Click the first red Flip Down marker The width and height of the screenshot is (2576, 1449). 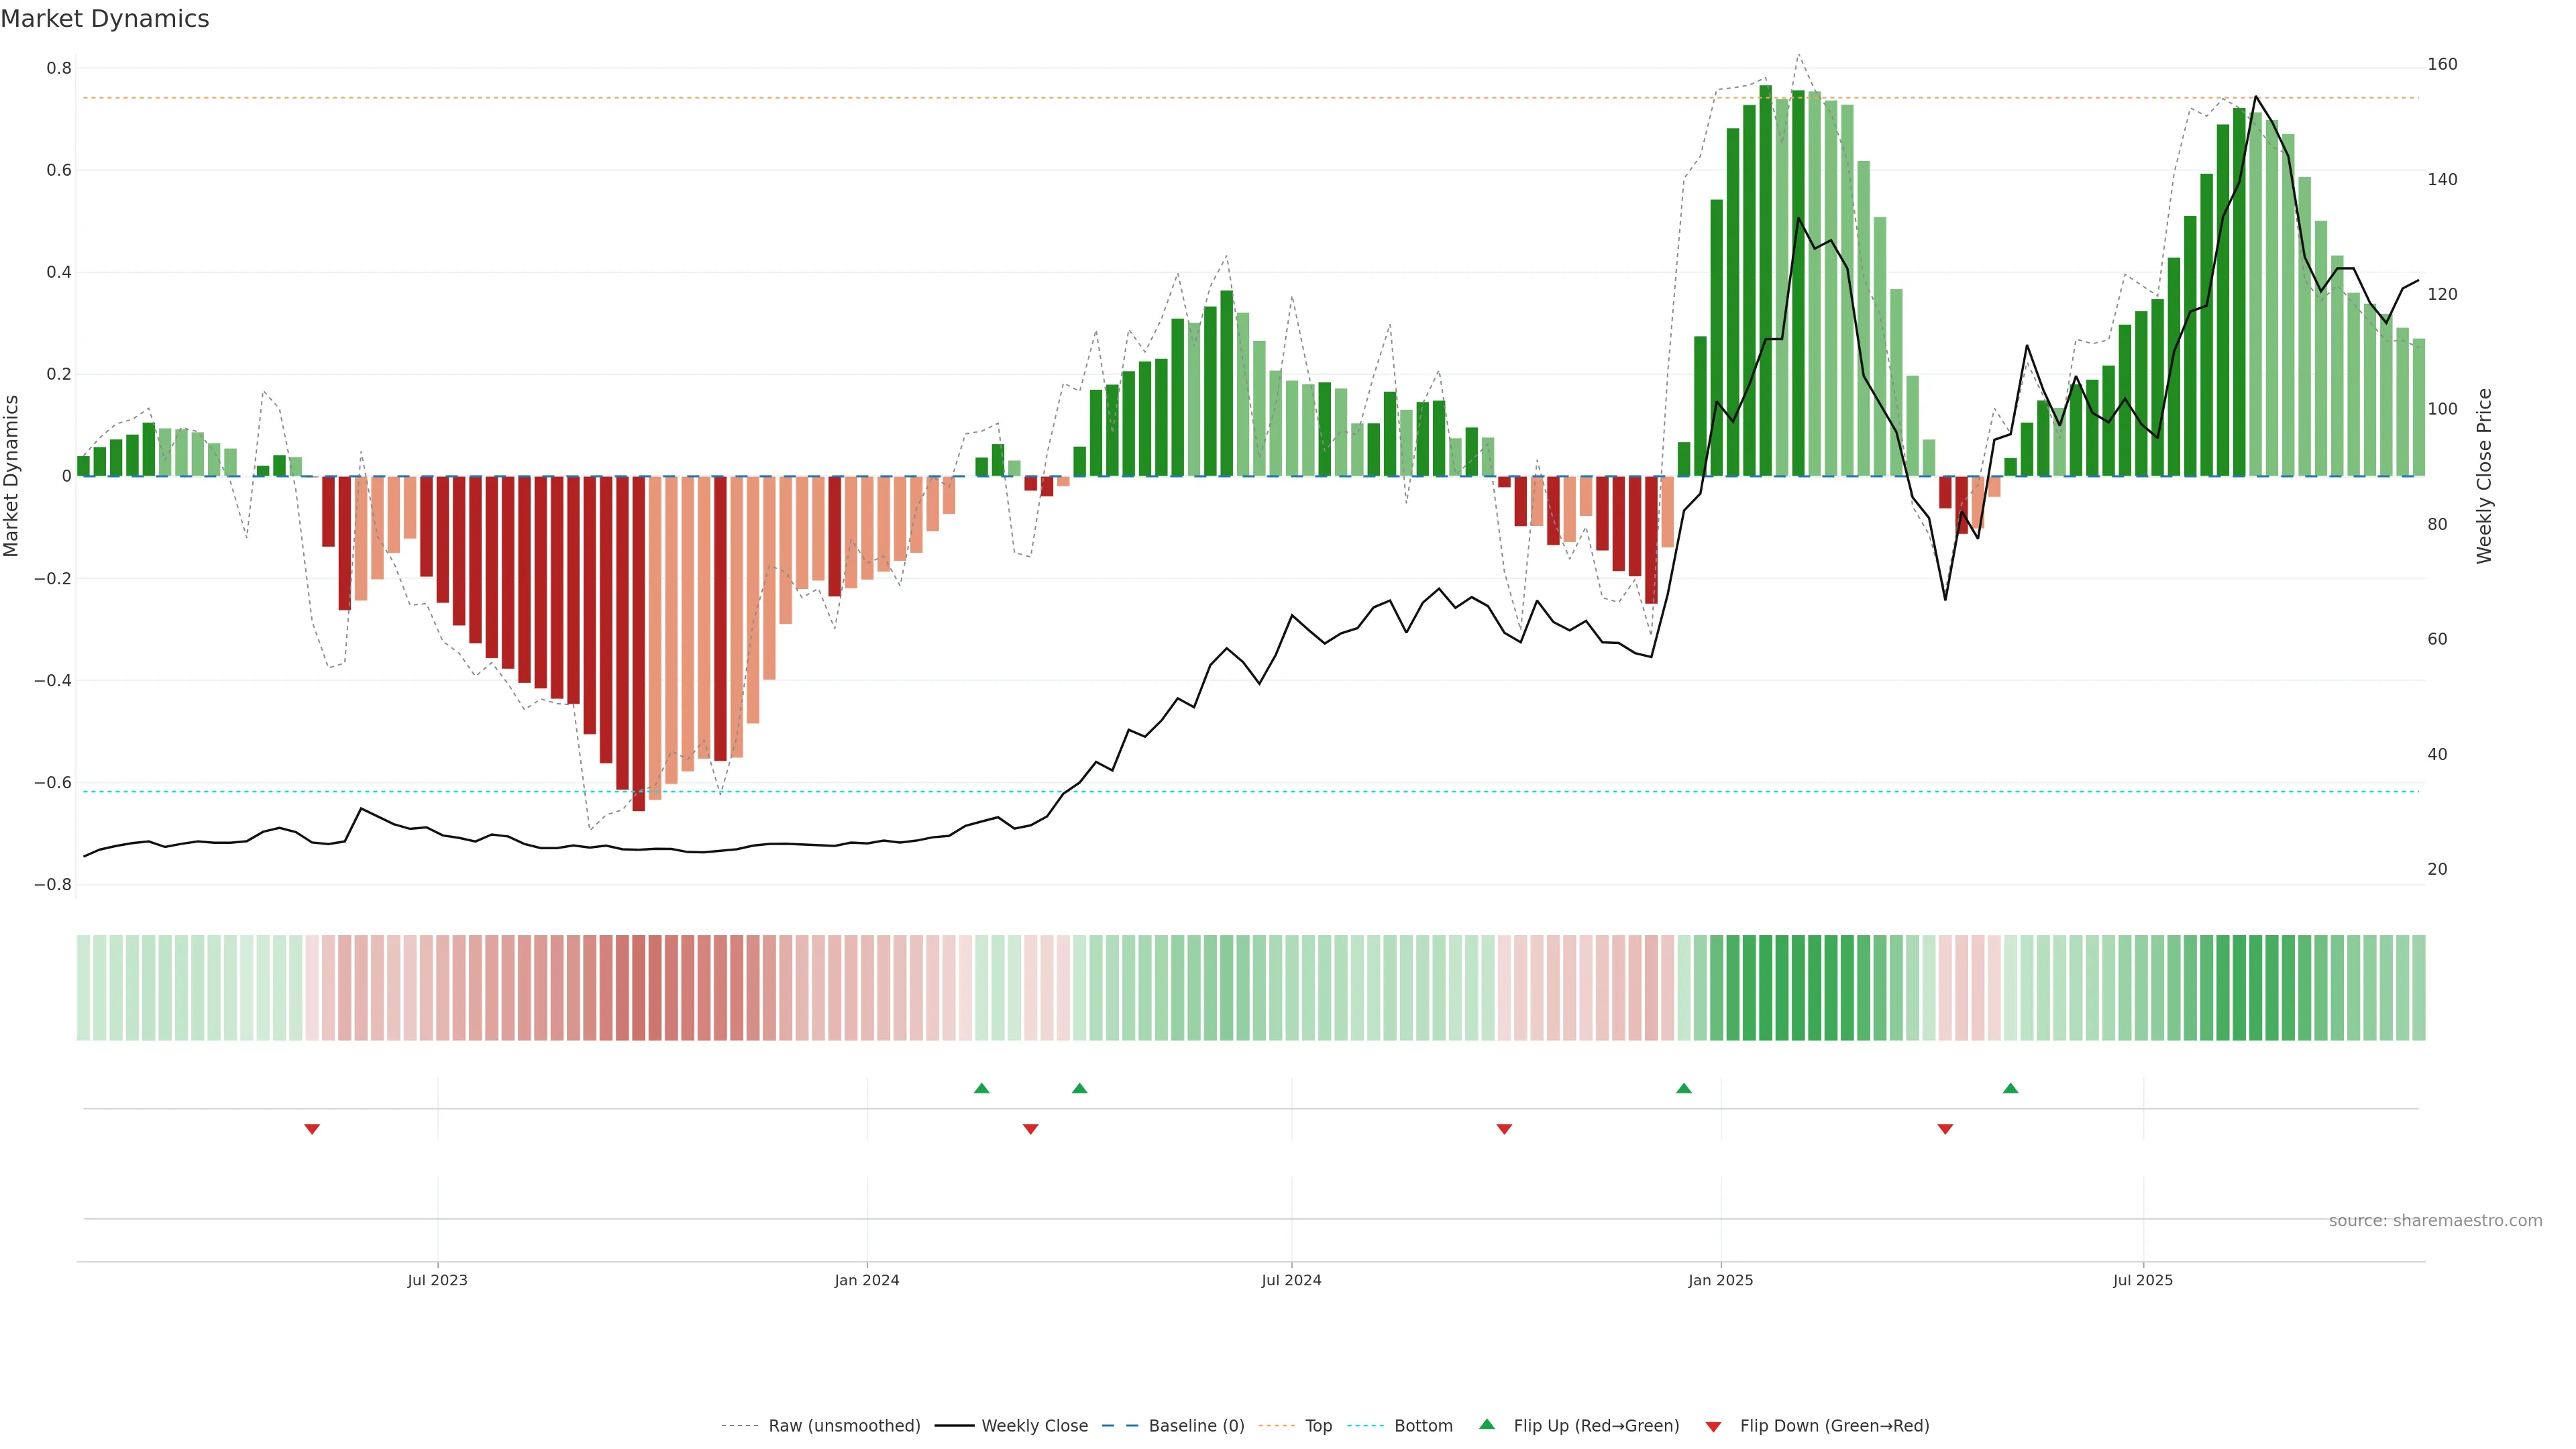point(312,1129)
